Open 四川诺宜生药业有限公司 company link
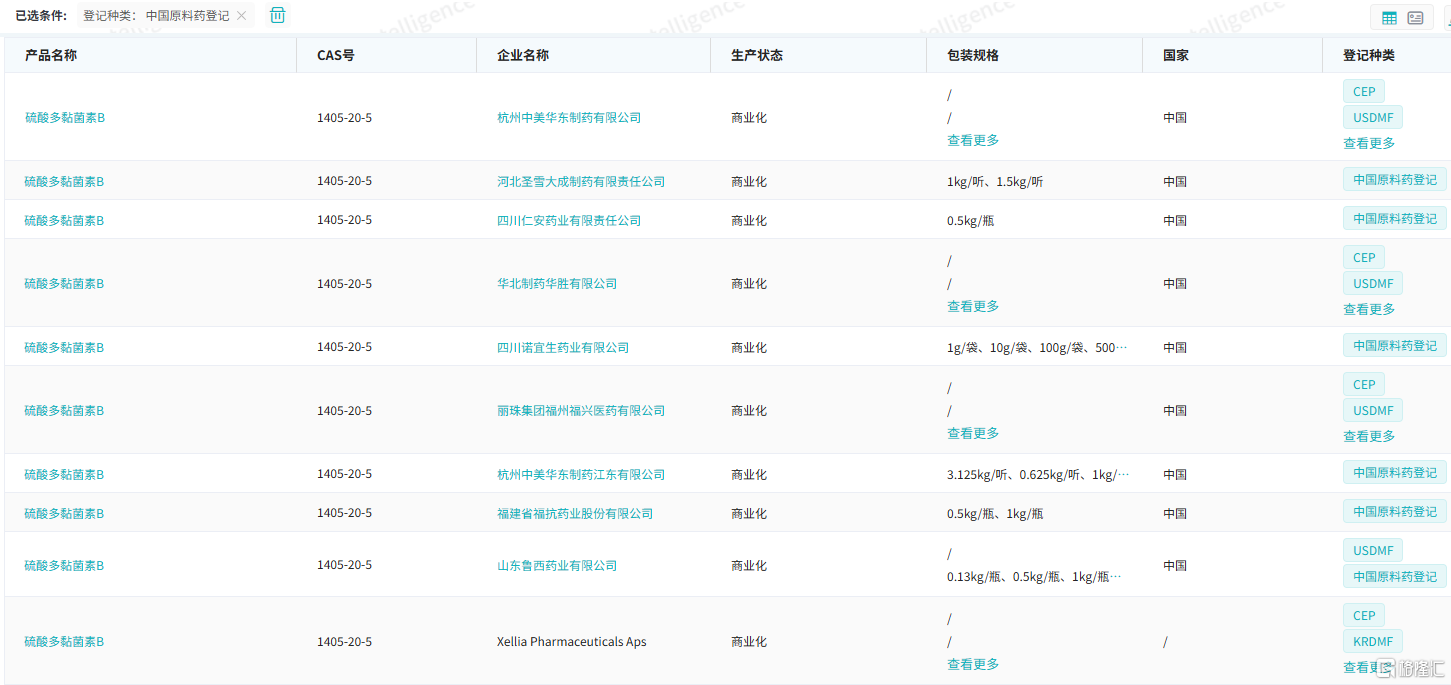 point(563,347)
